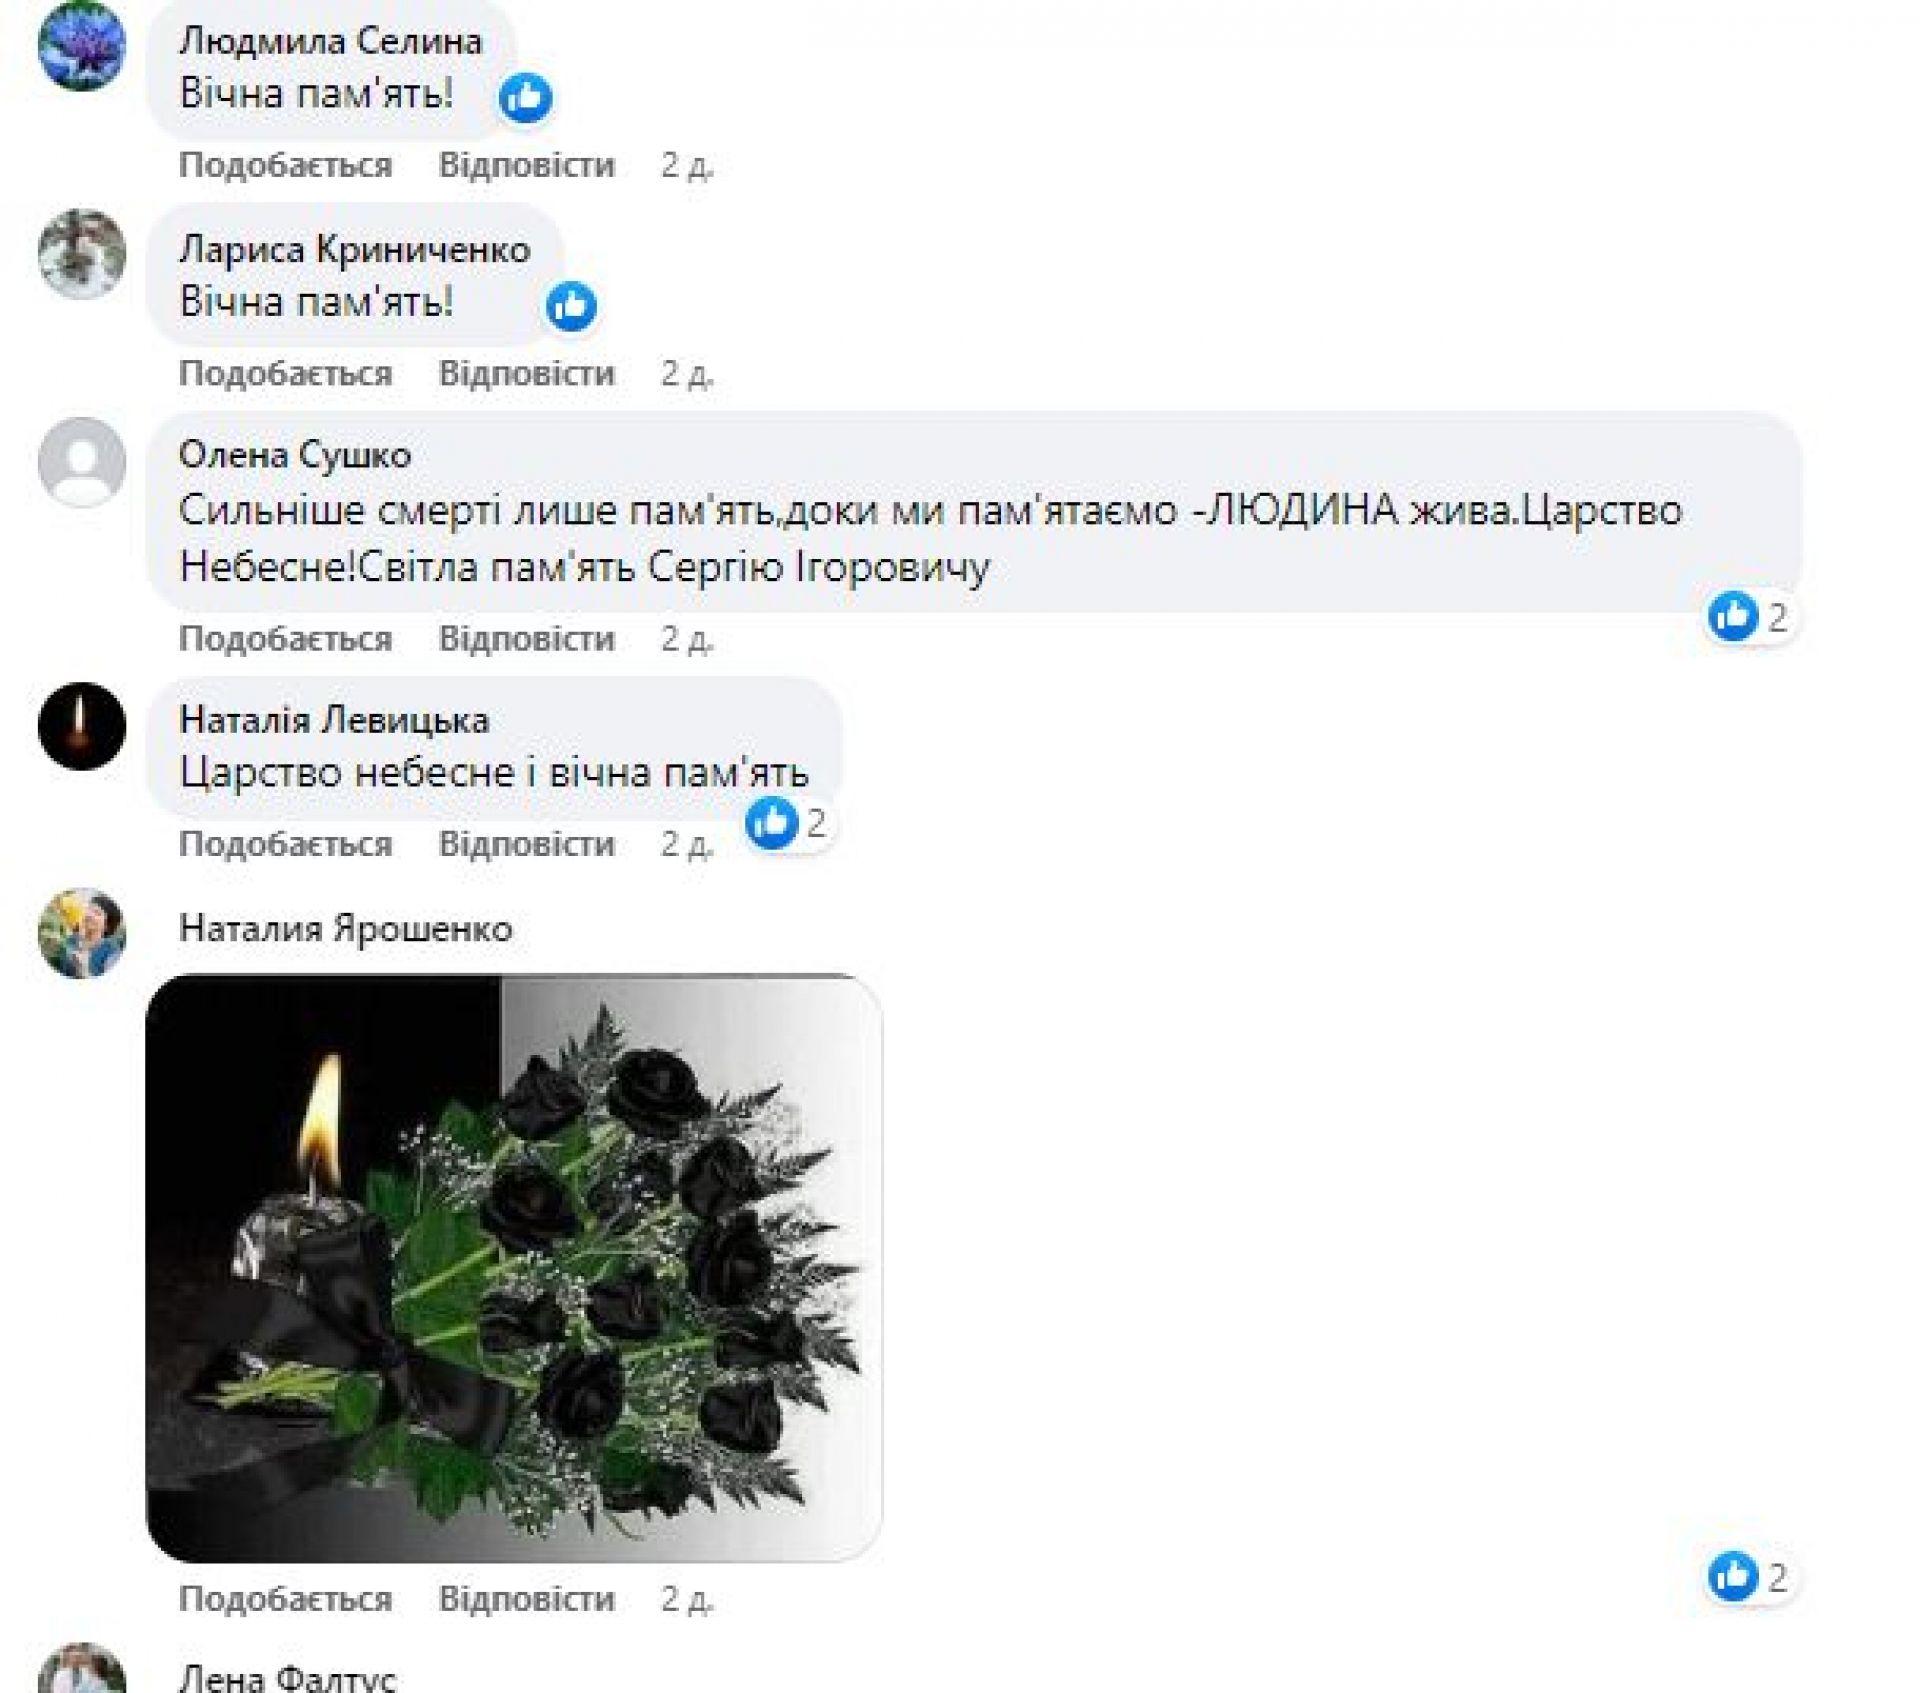Viewport: 1920px width, 1693px height.
Task: Reply to Лариса Криниченко's comment
Action: pyautogui.click(x=526, y=373)
